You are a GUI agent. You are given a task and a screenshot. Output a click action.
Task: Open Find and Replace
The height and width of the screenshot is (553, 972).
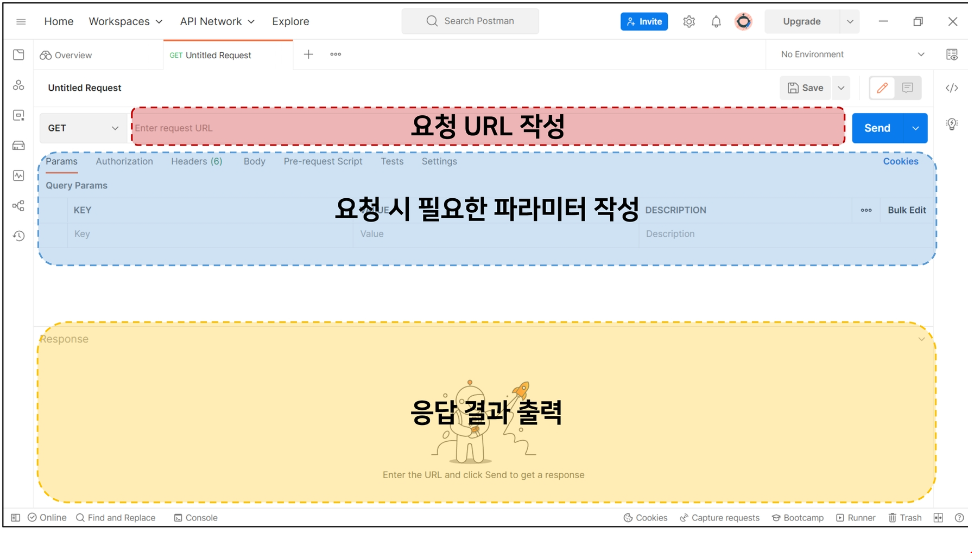coord(115,518)
